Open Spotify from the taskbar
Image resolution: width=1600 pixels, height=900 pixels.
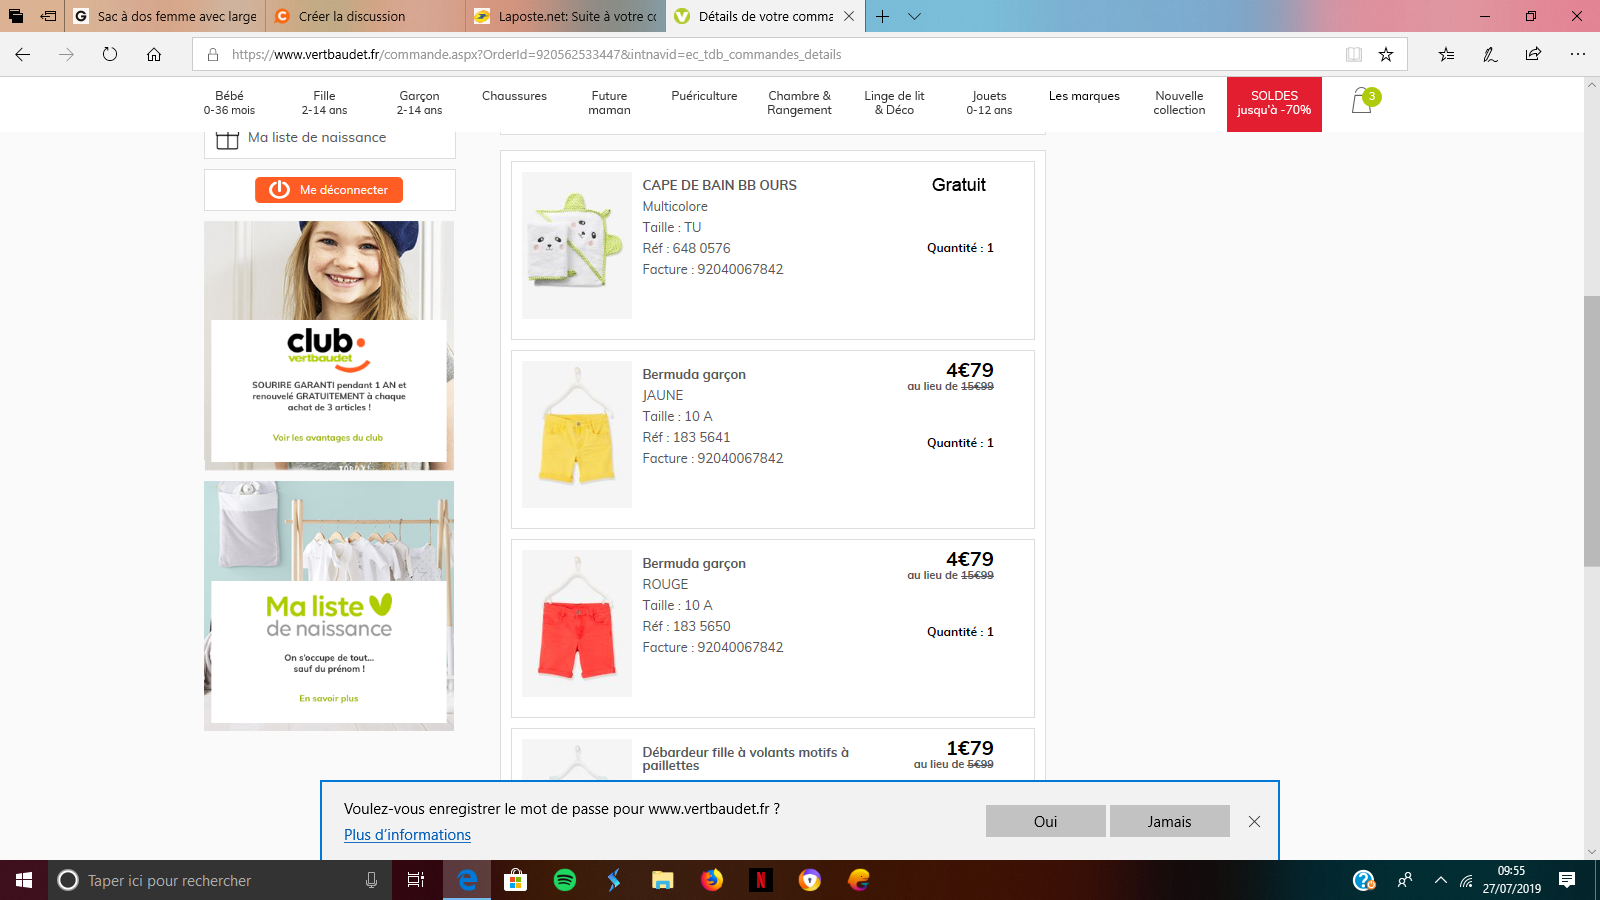(565, 880)
